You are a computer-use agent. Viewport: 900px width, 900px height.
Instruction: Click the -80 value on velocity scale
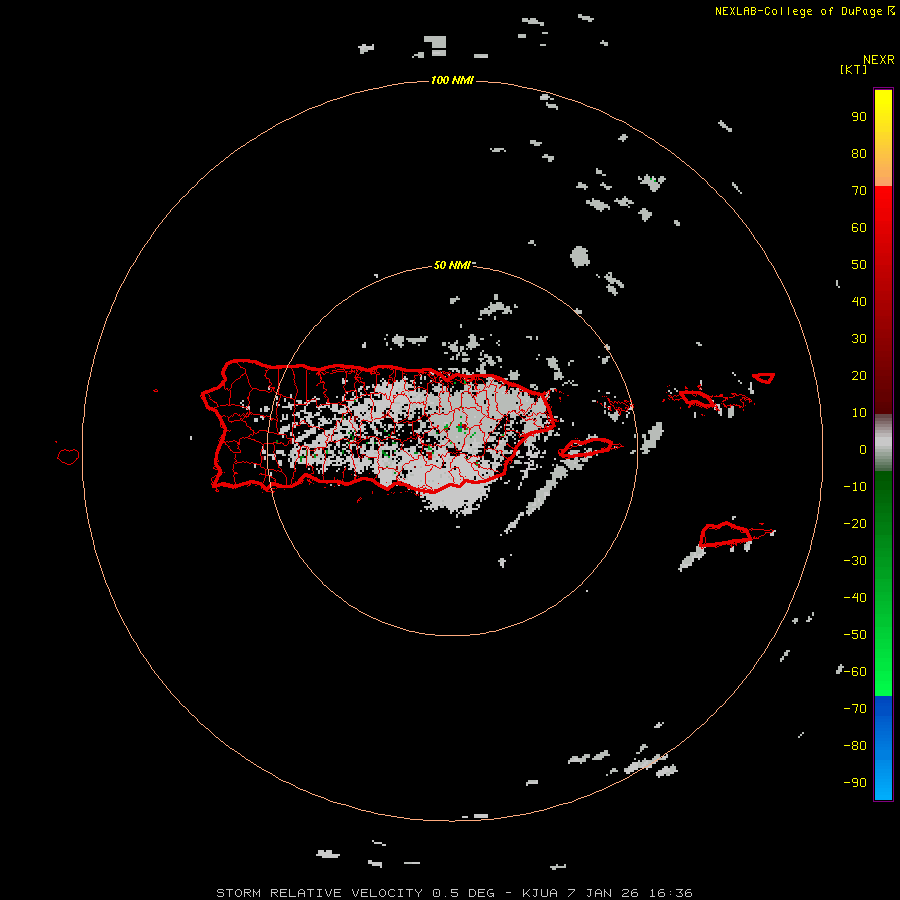point(855,746)
